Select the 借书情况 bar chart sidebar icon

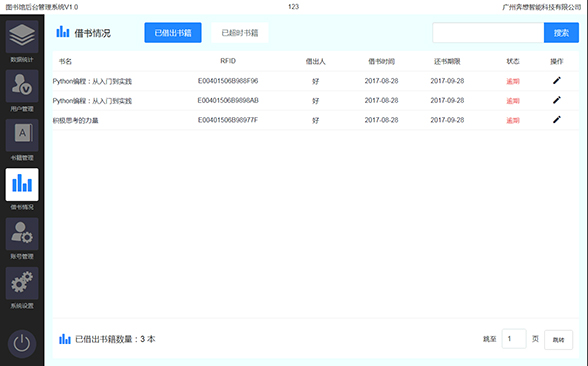[22, 184]
